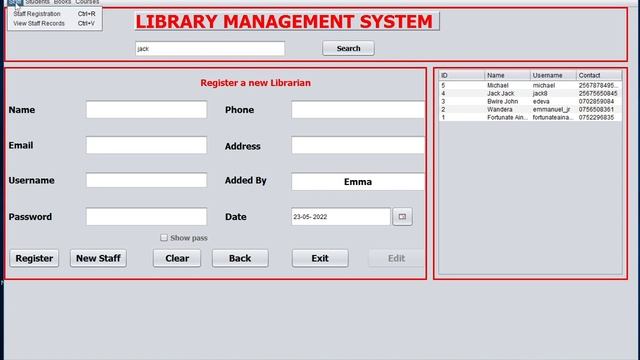Select the Wandera row
This screenshot has height=360, width=640.
(530, 109)
